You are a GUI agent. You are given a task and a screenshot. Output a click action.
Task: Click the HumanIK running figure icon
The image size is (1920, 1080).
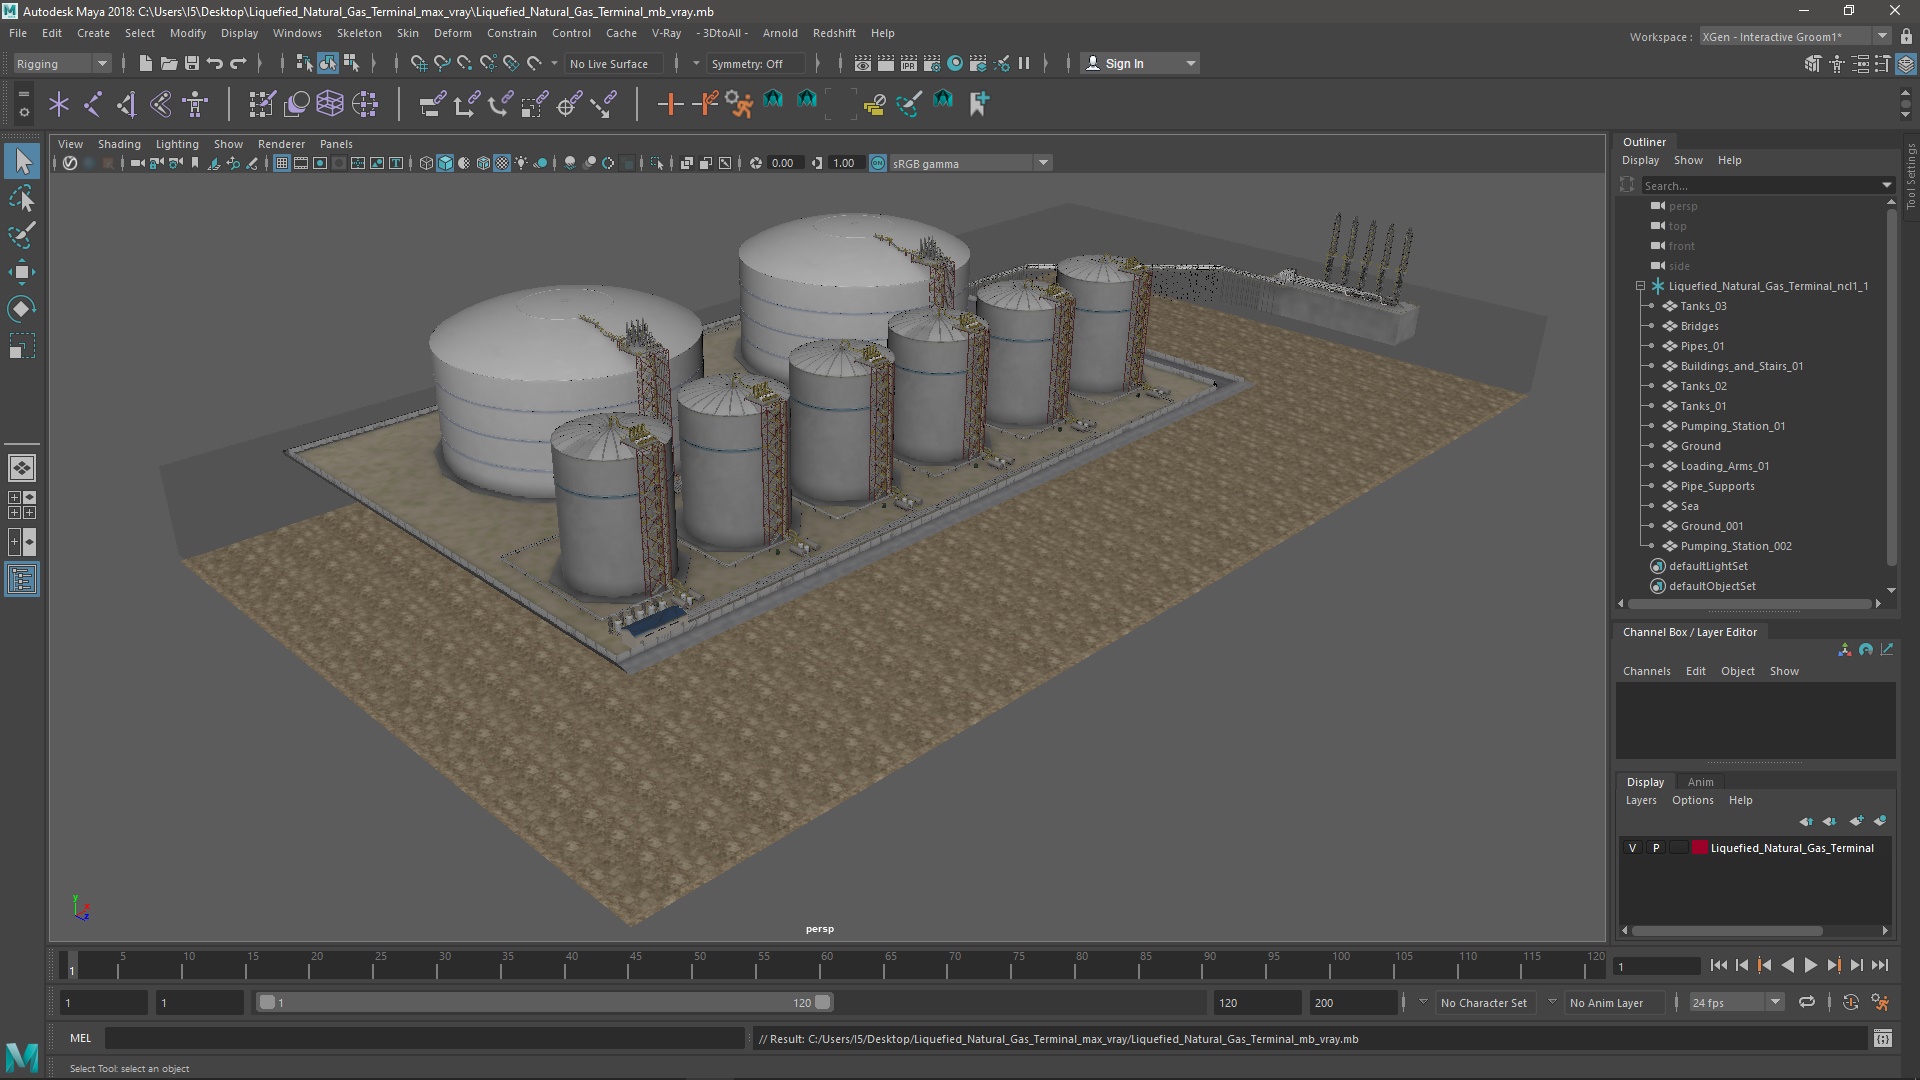739,103
